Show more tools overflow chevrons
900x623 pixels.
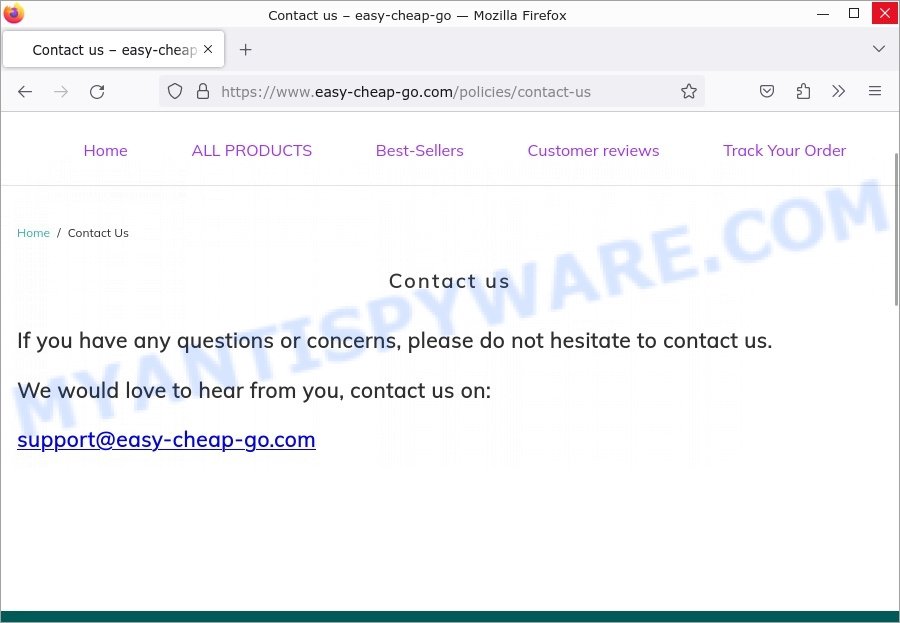click(839, 91)
